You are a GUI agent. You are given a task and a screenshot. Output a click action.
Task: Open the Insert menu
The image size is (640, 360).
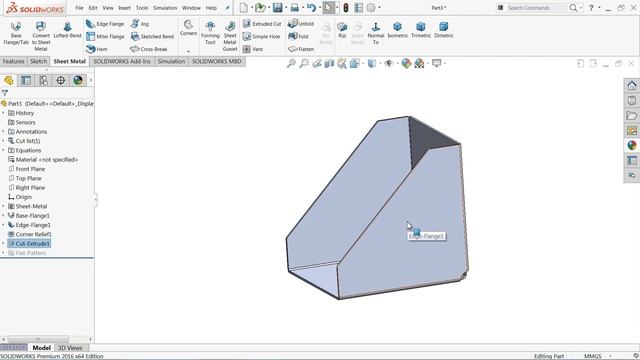pyautogui.click(x=124, y=8)
